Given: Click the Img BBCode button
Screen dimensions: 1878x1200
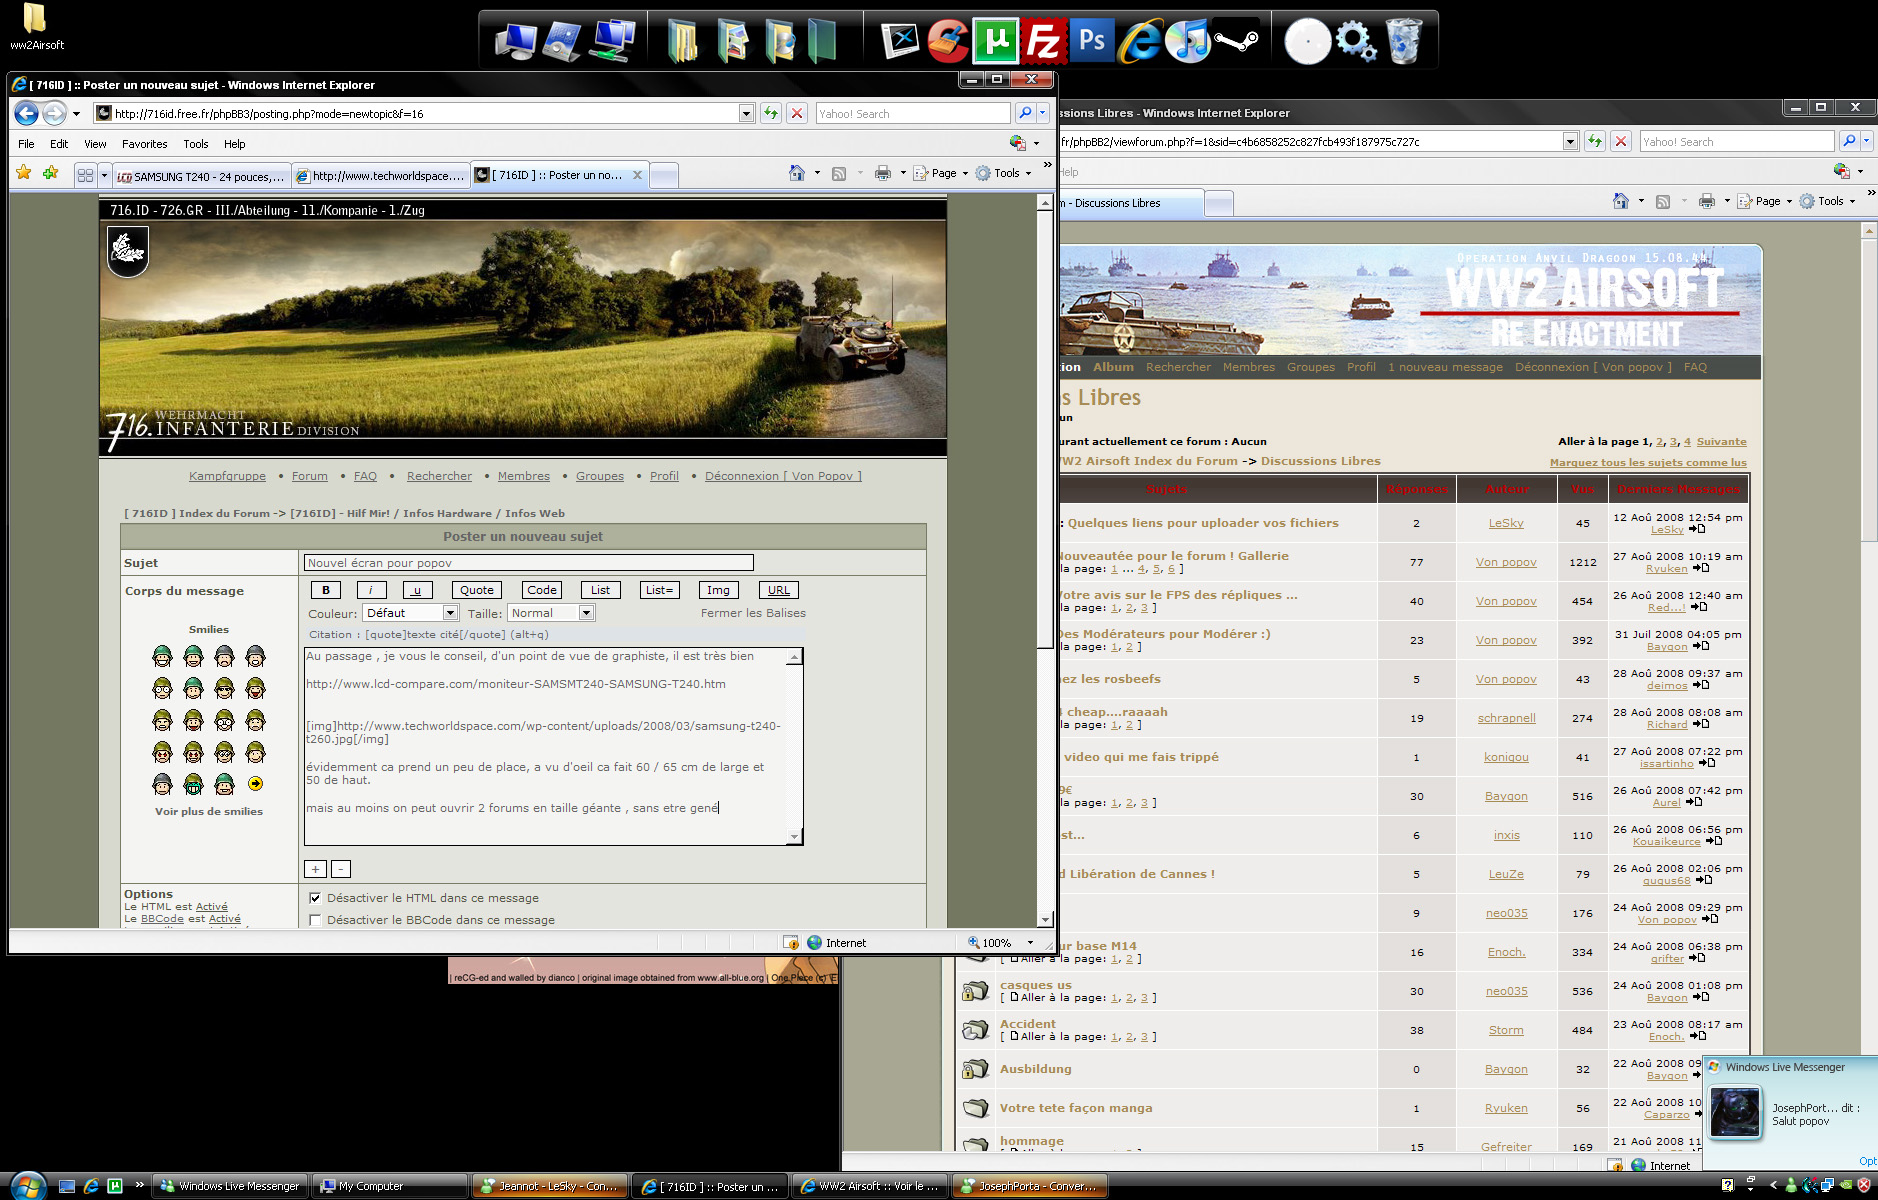Looking at the screenshot, I should tap(718, 590).
